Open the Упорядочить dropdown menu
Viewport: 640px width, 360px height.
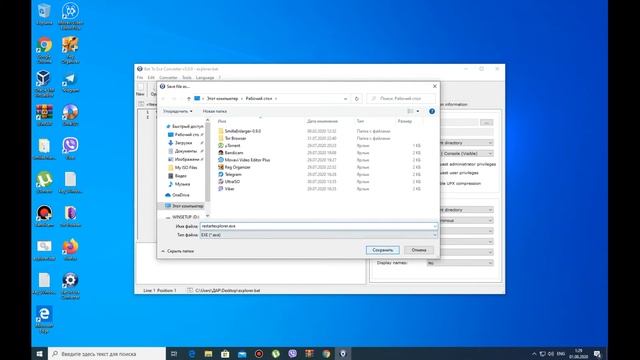click(178, 111)
